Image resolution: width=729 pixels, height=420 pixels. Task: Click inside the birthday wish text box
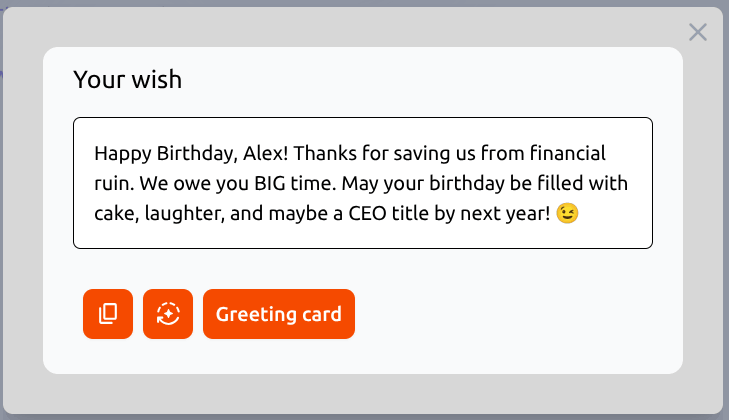point(363,183)
